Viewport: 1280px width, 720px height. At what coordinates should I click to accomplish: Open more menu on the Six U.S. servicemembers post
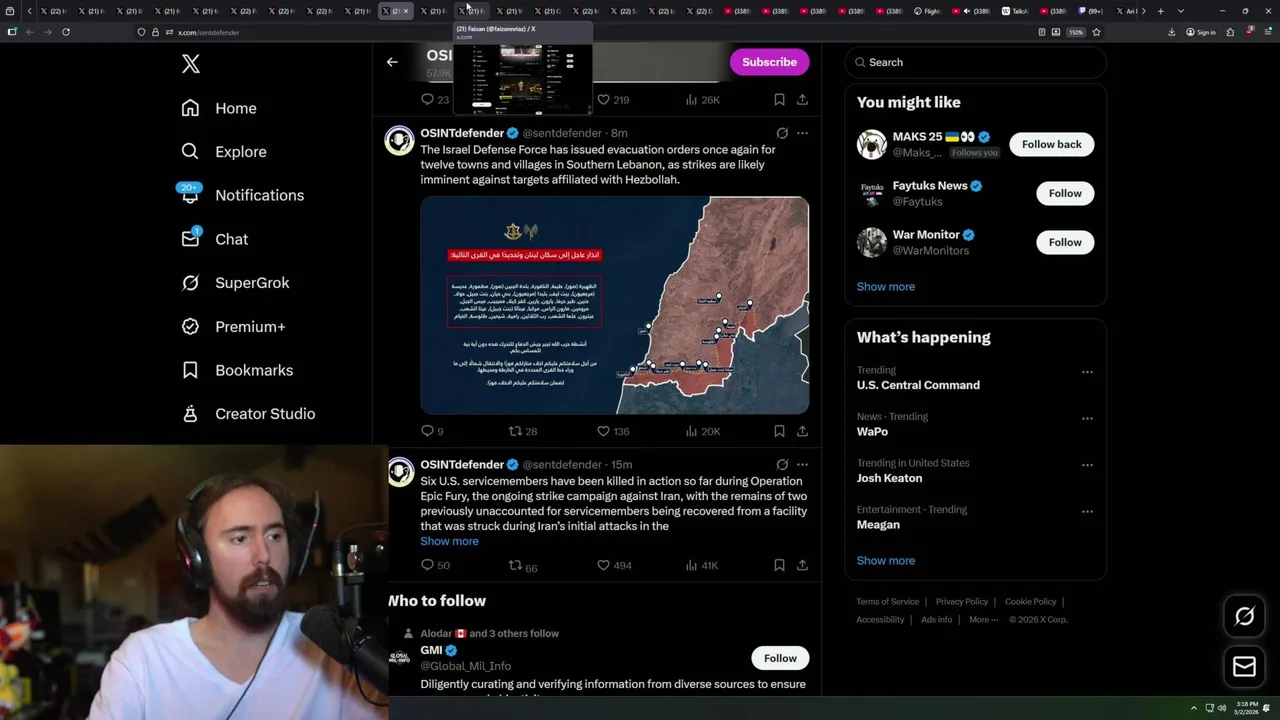pos(802,464)
